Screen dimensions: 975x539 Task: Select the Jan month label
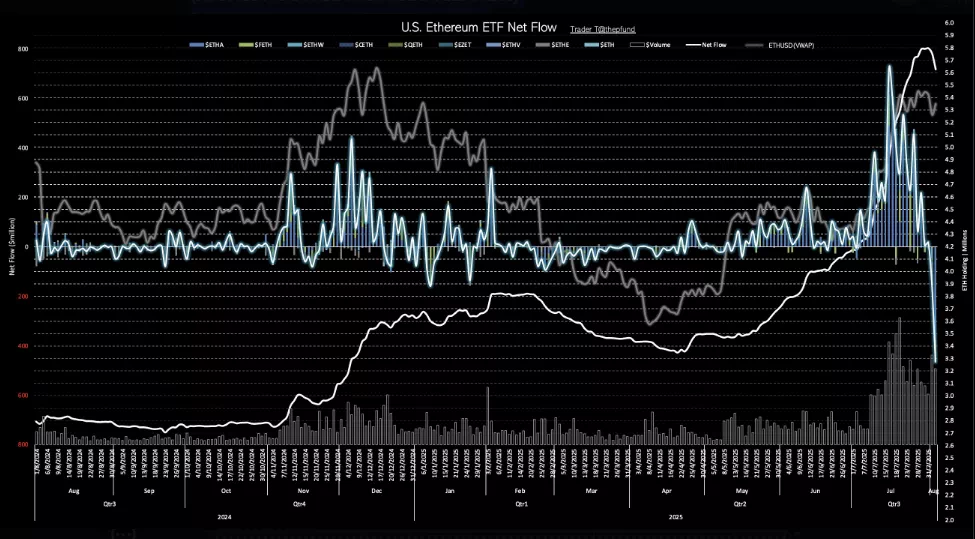point(450,491)
